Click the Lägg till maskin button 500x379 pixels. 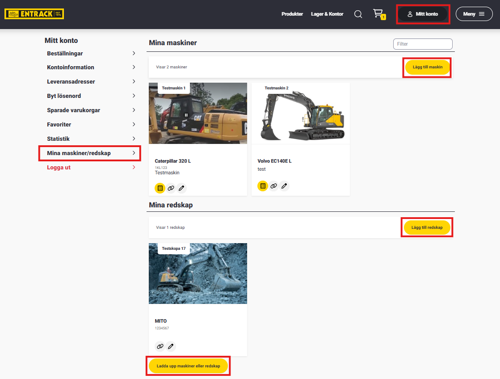tap(427, 67)
